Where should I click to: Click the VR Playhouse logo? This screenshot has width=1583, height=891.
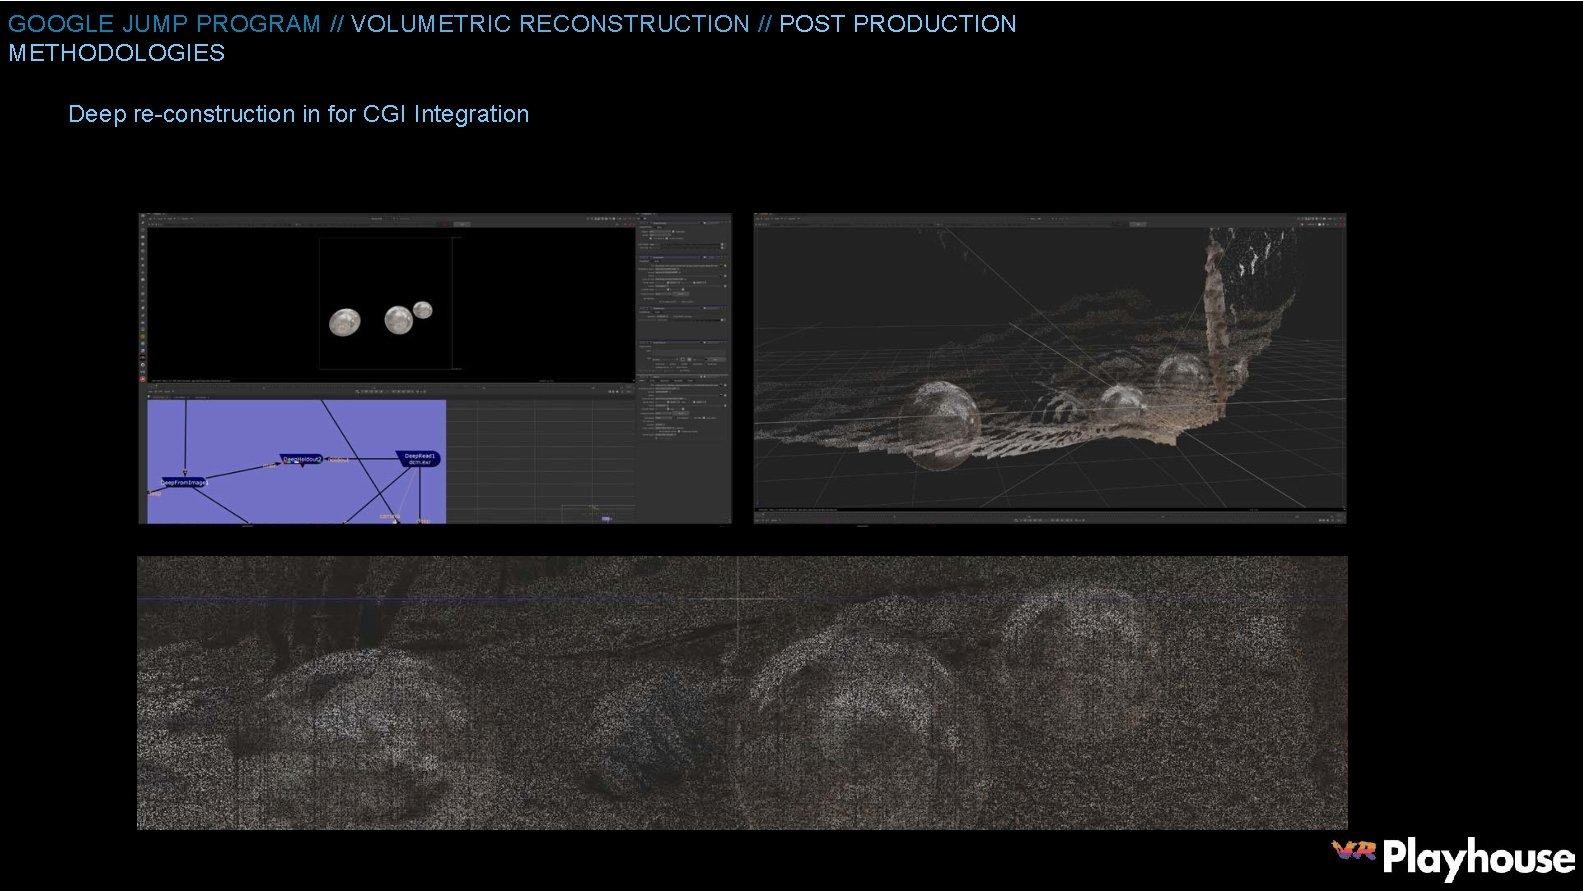(1453, 859)
